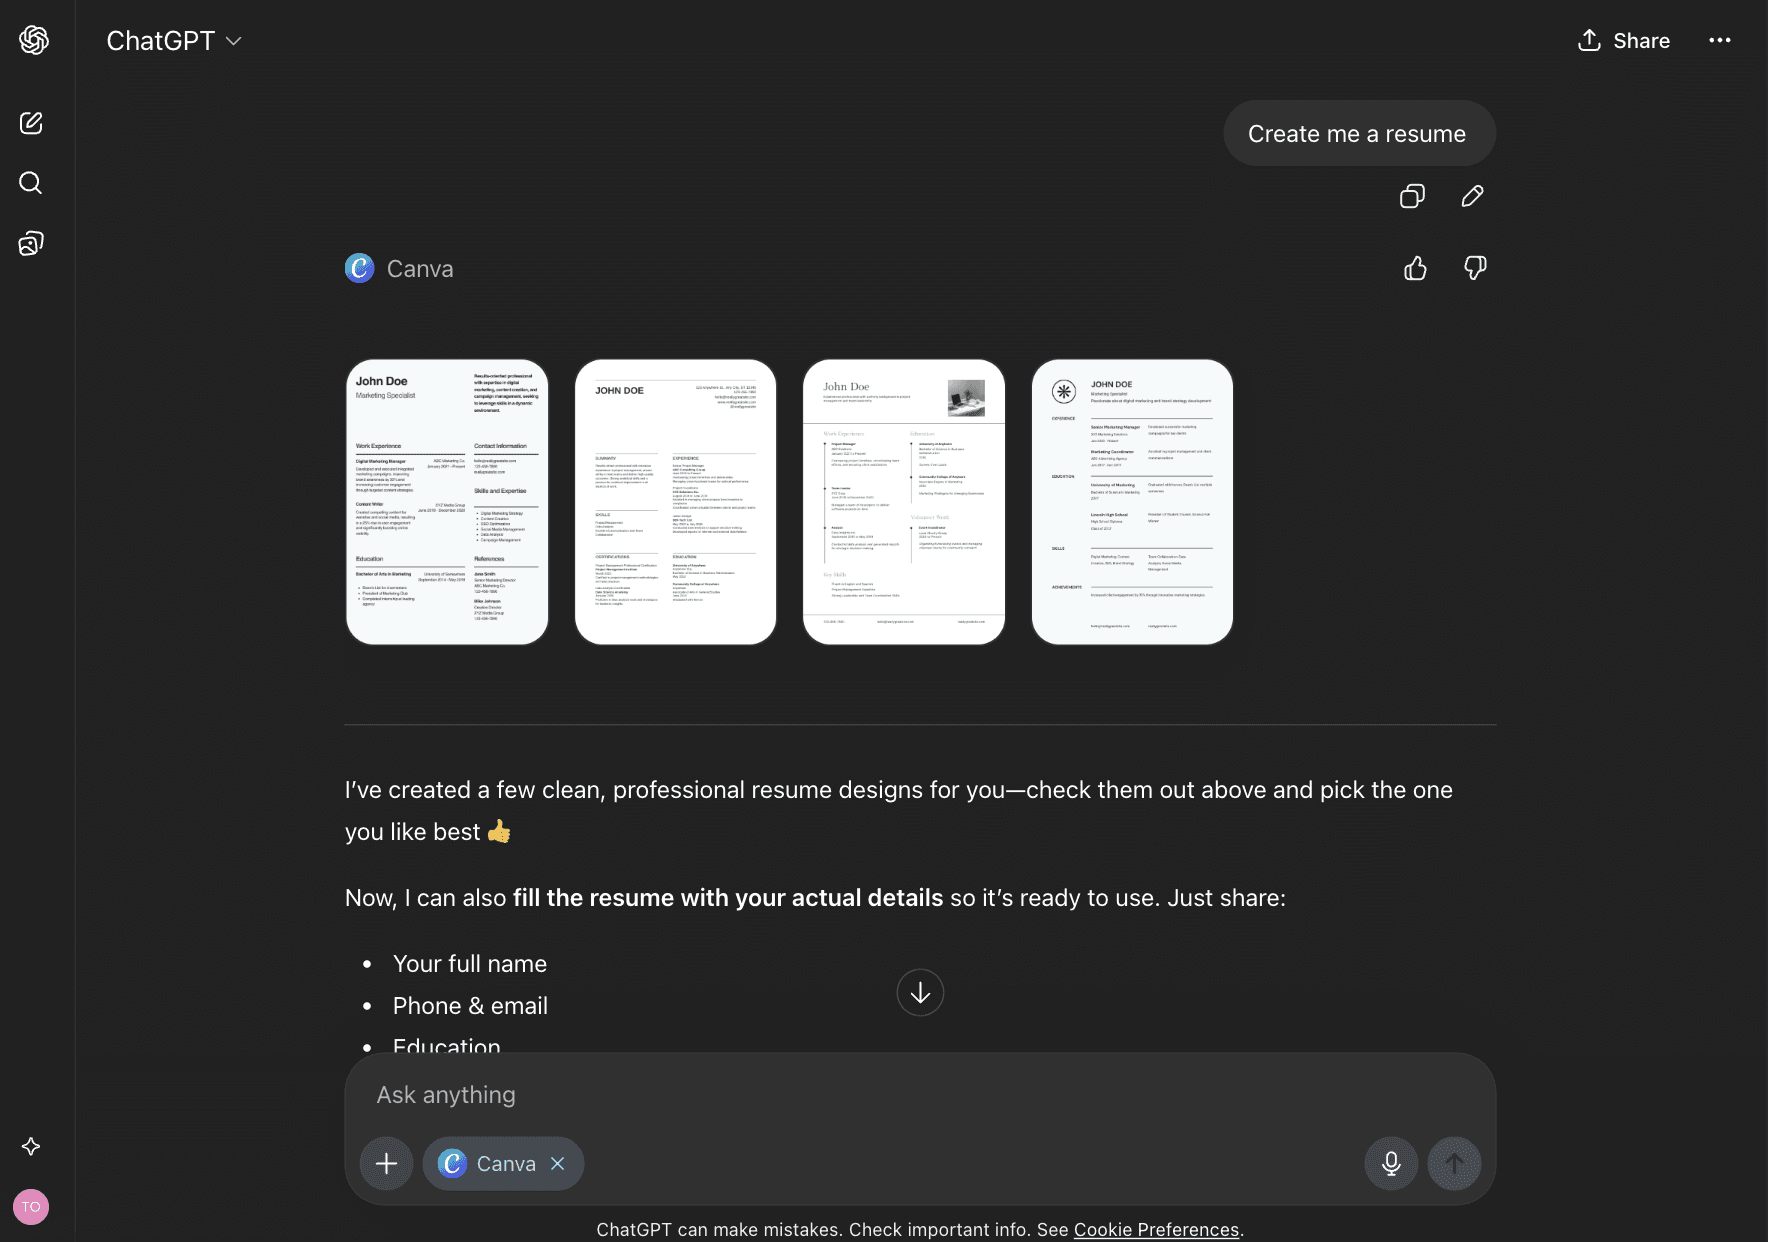1768x1242 pixels.
Task: Open the Cookie Preferences link
Action: tap(1156, 1229)
